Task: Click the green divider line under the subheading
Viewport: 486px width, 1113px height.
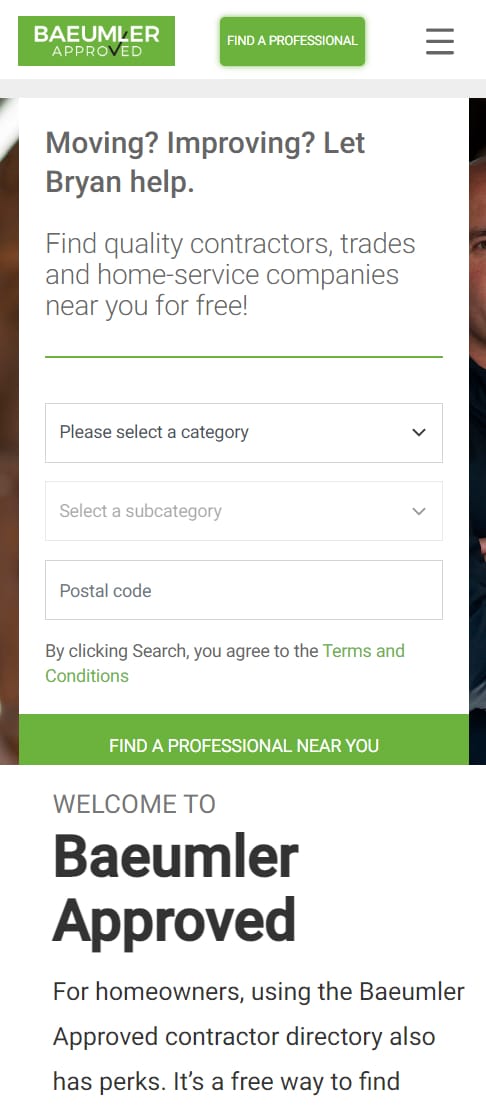Action: [243, 357]
